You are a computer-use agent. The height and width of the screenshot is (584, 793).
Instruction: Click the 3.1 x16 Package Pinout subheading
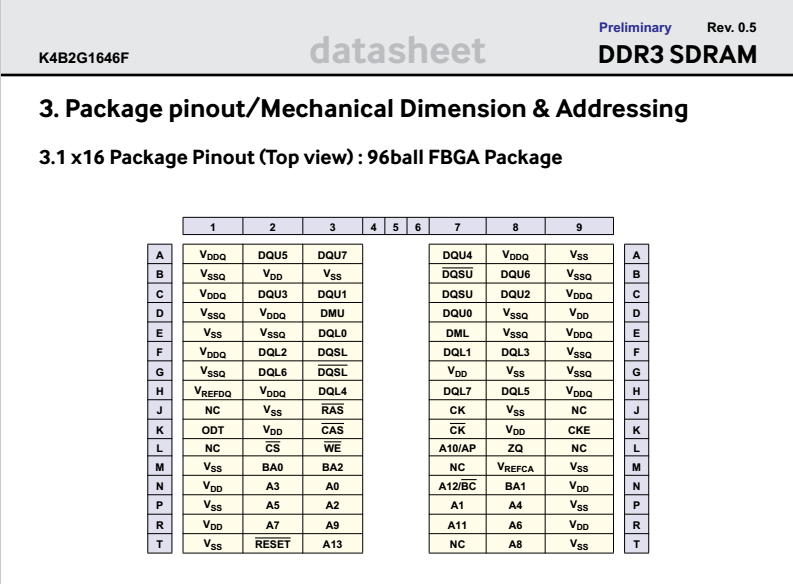pyautogui.click(x=300, y=157)
